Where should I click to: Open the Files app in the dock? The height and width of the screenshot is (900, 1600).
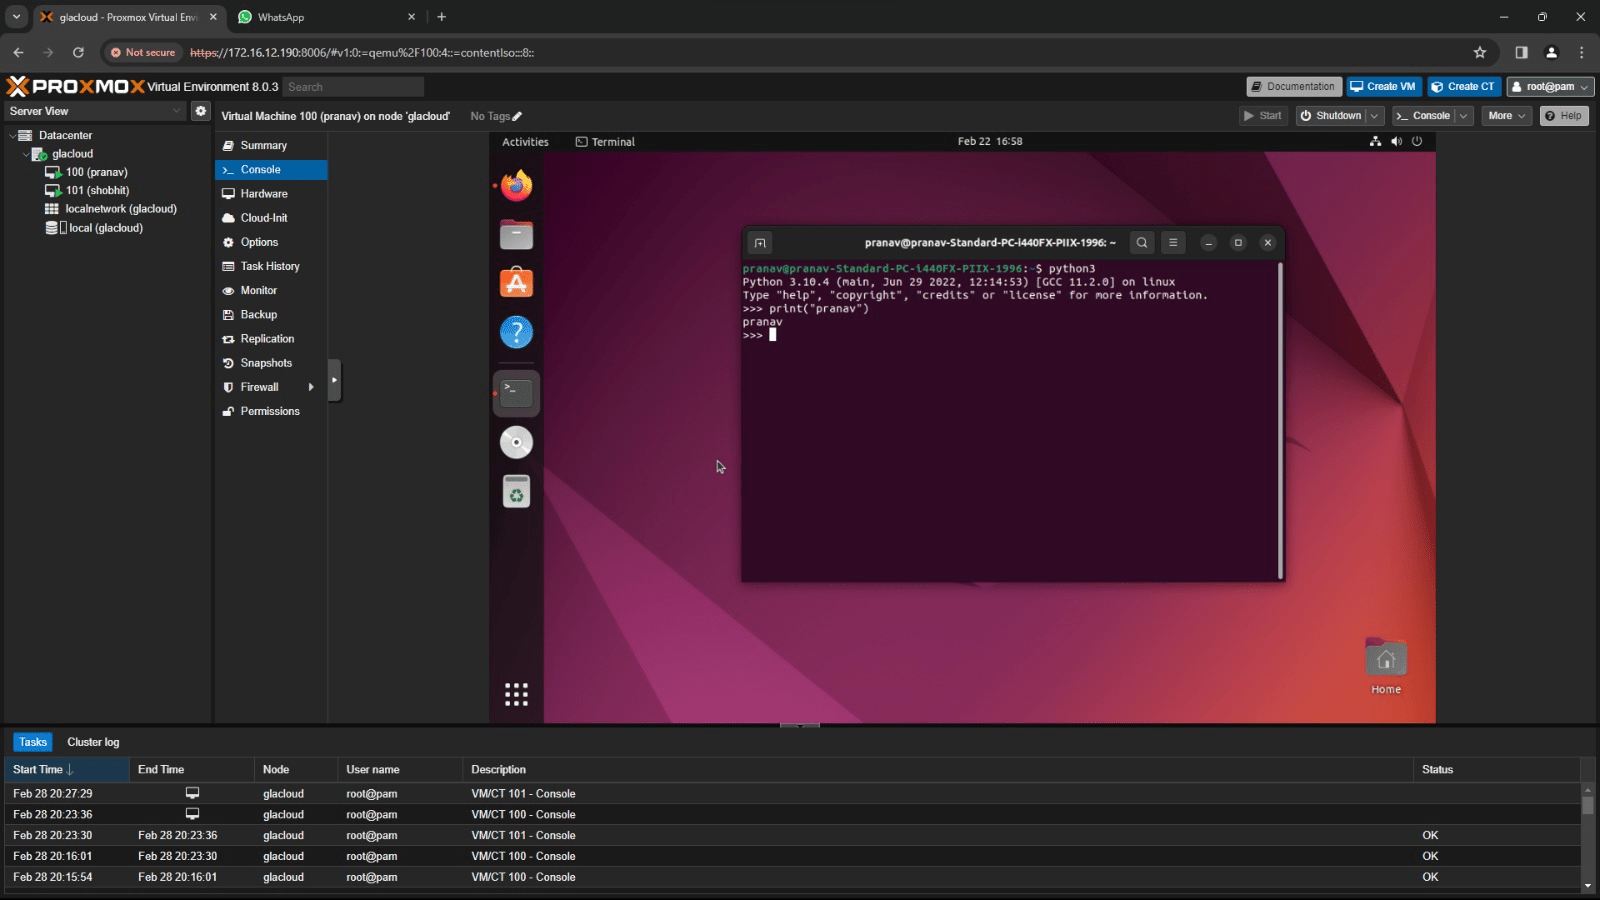click(x=516, y=235)
